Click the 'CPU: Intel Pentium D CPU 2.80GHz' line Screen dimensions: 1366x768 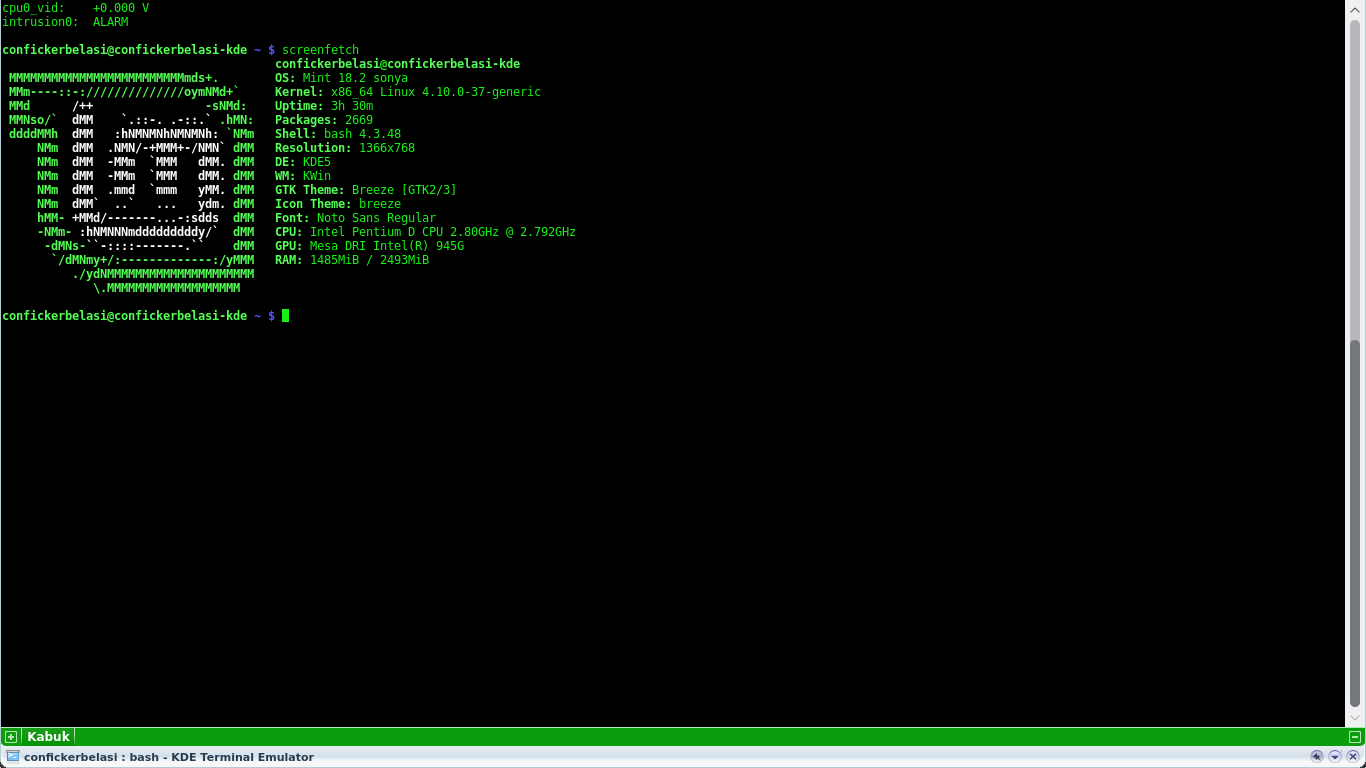coord(425,232)
